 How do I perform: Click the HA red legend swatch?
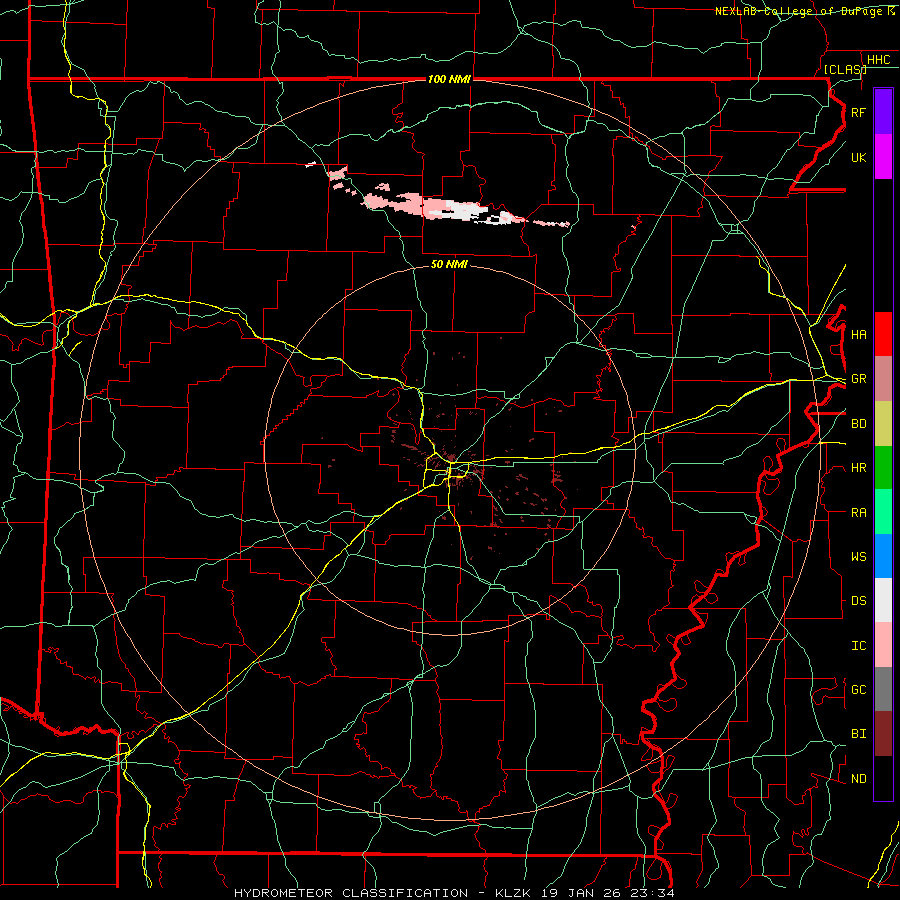click(883, 334)
